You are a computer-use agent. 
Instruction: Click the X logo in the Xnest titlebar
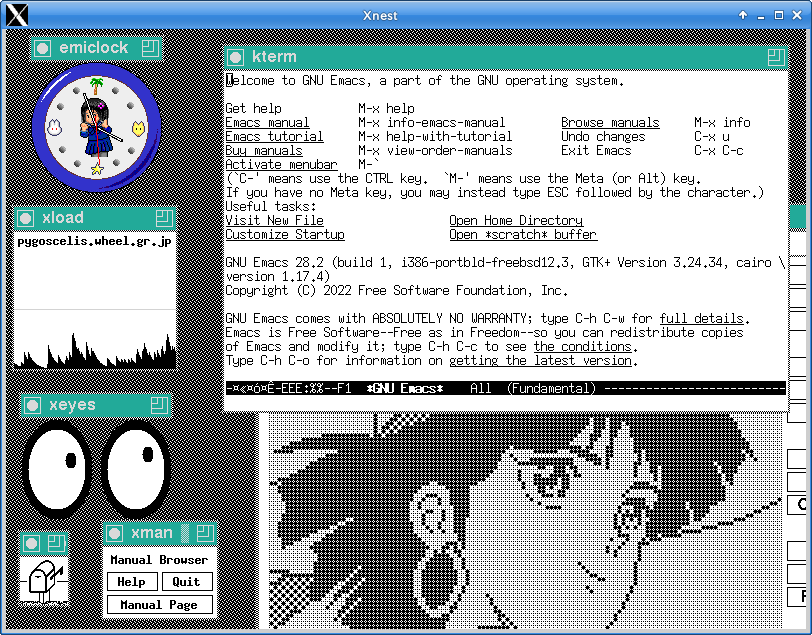(17, 15)
